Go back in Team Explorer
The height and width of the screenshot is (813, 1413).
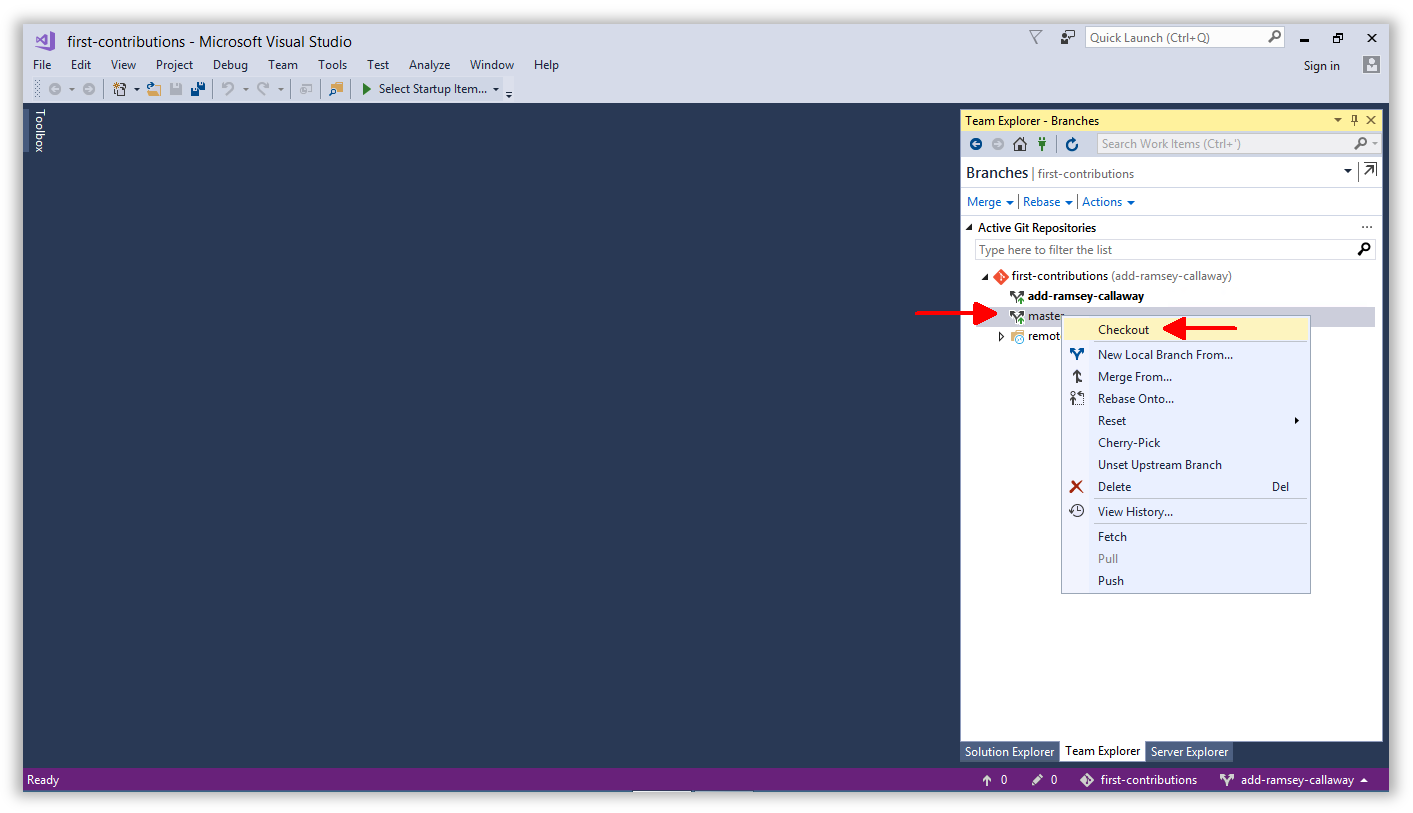(x=976, y=144)
